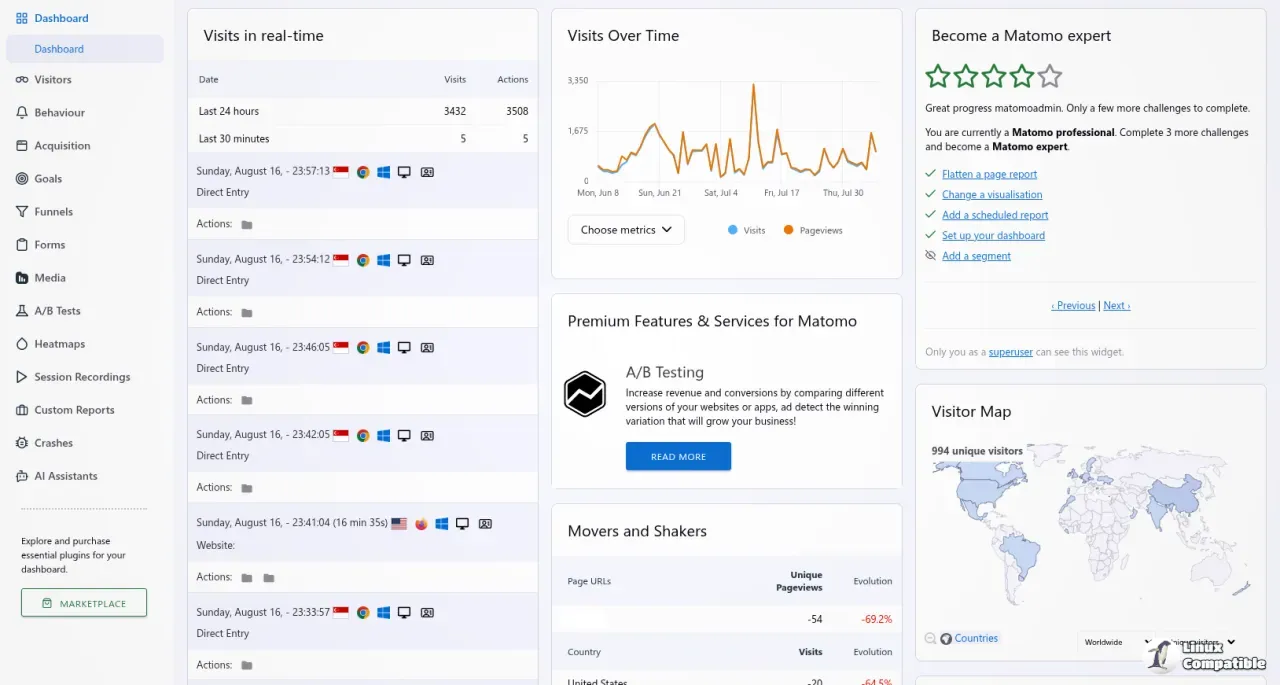Open the Flatten a page report link
The image size is (1280, 685).
pyautogui.click(x=989, y=174)
